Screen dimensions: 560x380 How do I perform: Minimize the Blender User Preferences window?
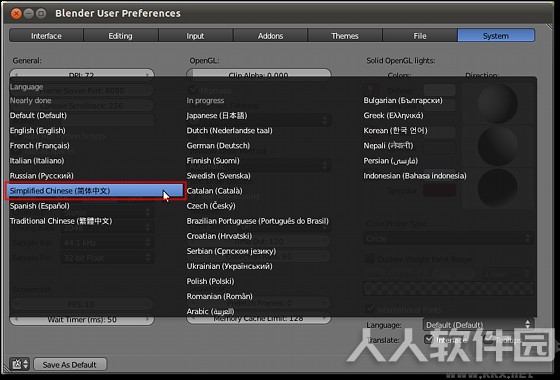click(x=29, y=14)
